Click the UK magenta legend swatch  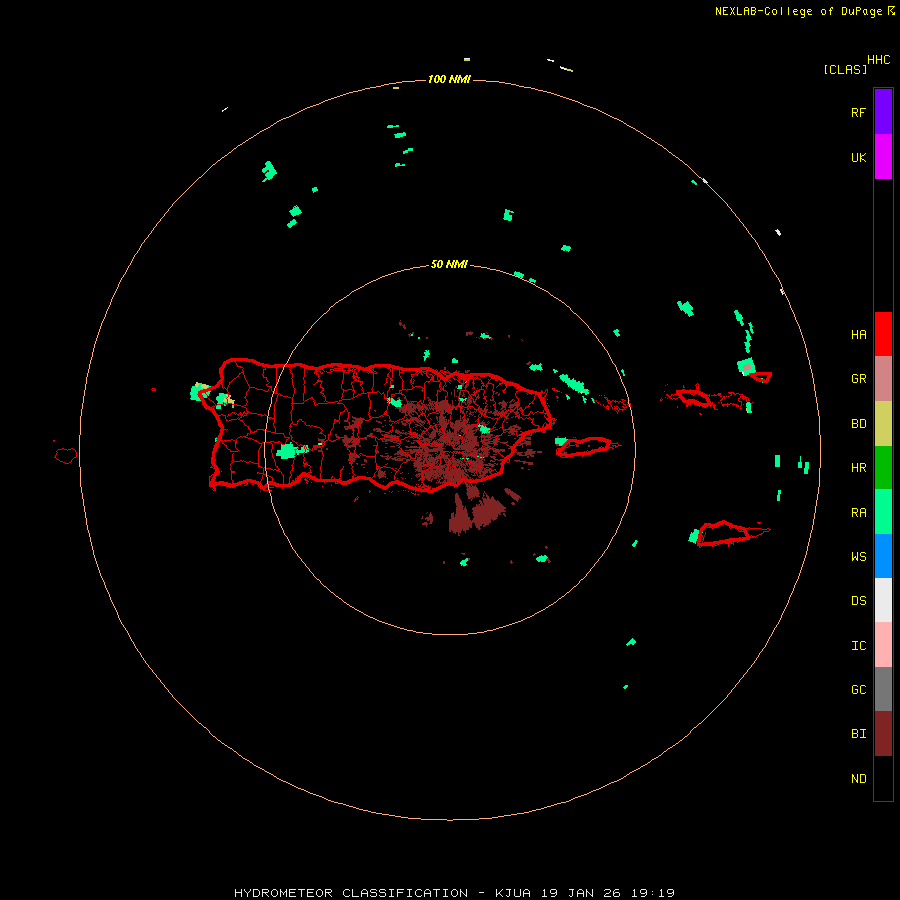click(x=883, y=157)
